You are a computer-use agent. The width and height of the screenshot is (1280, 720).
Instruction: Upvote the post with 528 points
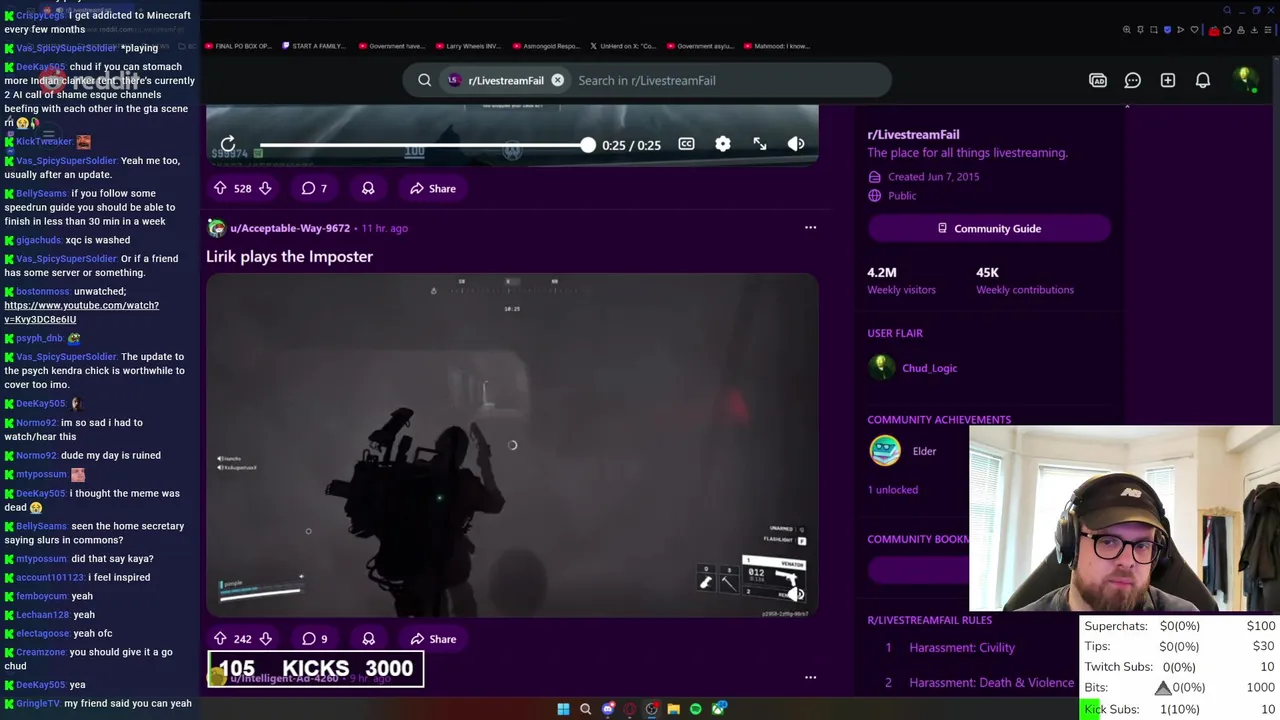point(220,188)
